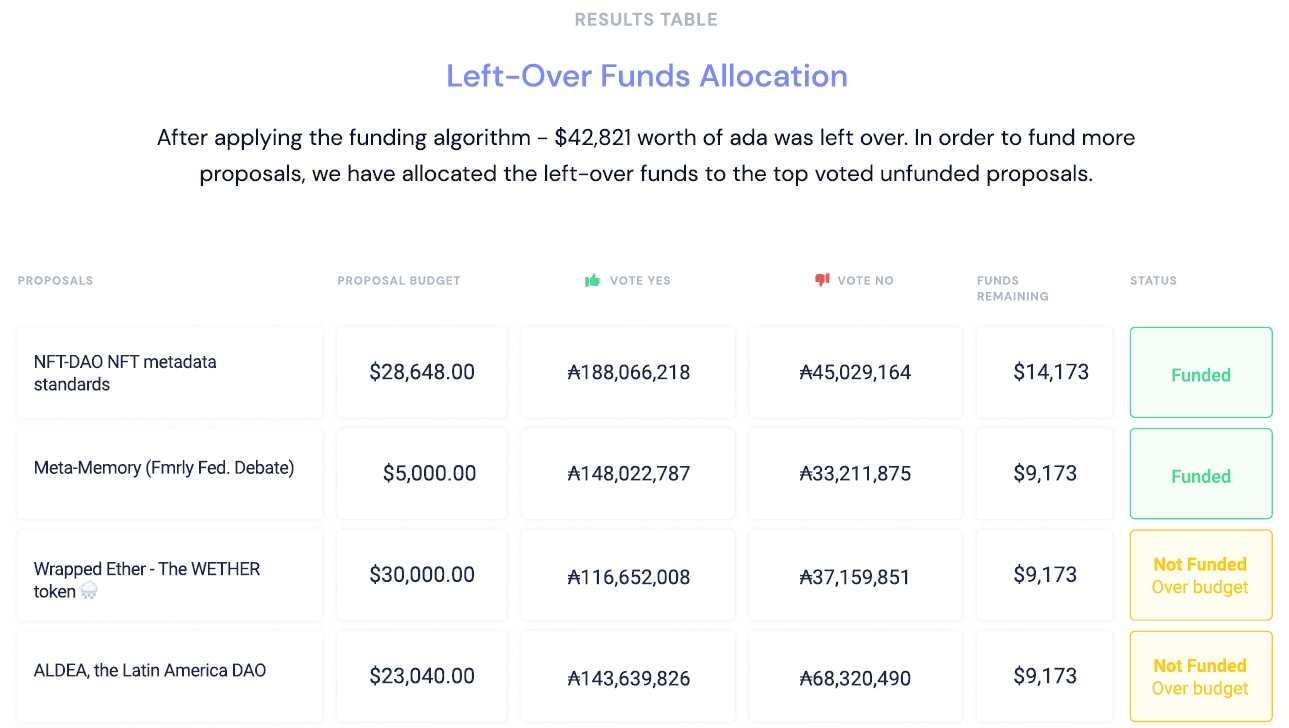This screenshot has width=1289, height=728.
Task: Click the Funded status for NFT-DAO proposal
Action: (1200, 375)
